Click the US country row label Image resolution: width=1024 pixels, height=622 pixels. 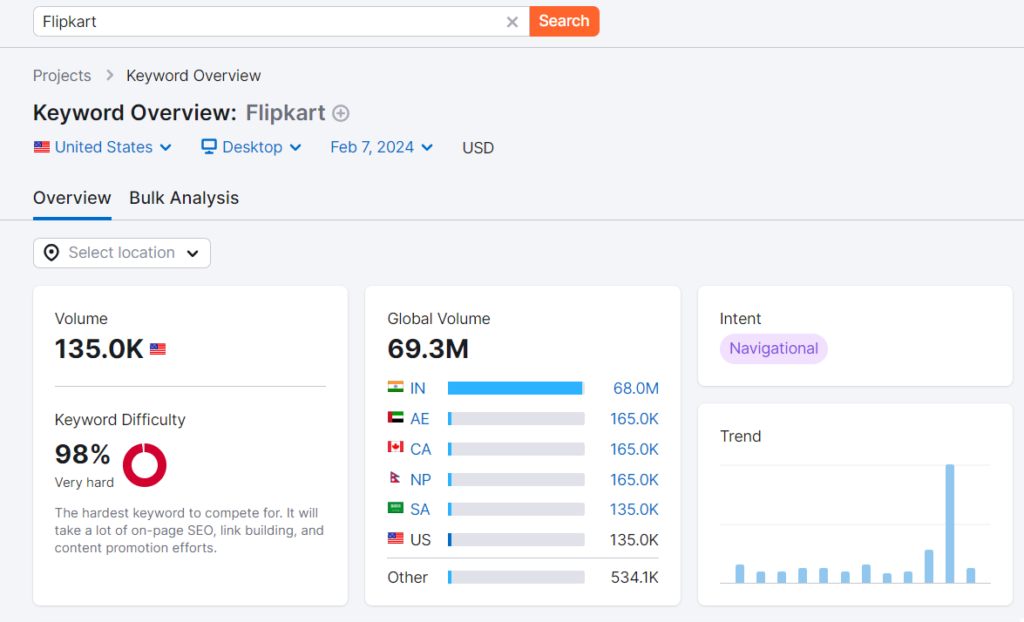pos(421,540)
